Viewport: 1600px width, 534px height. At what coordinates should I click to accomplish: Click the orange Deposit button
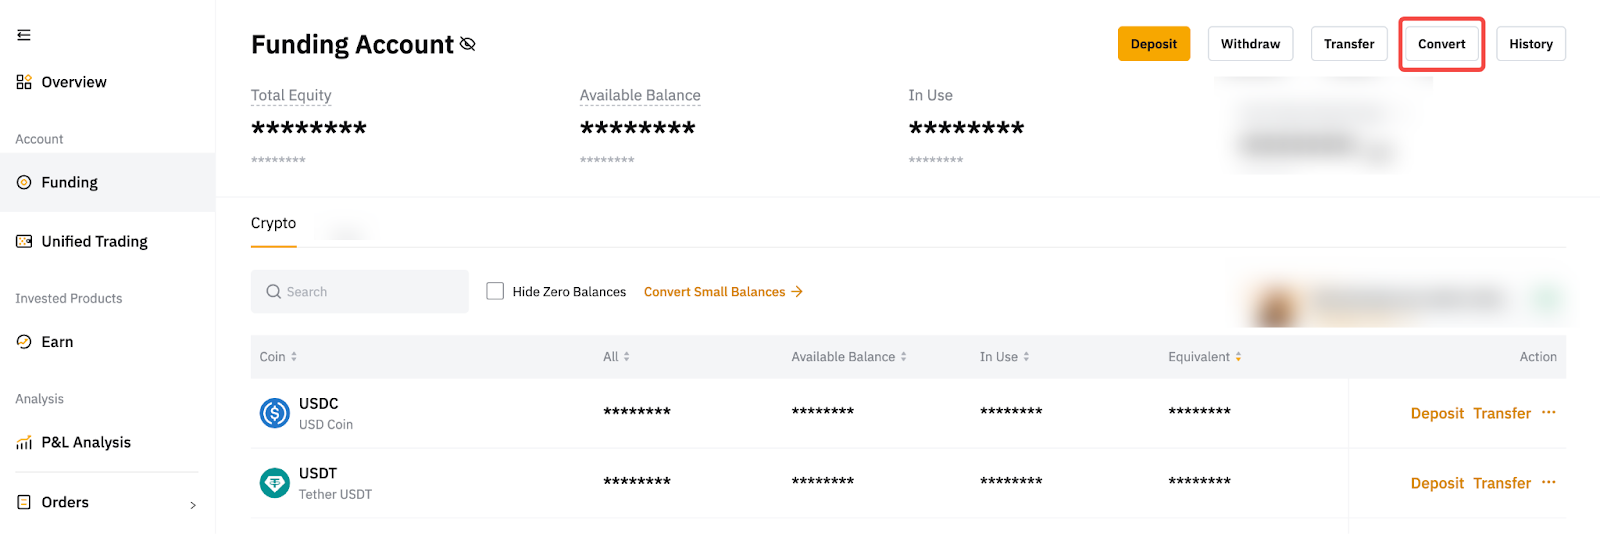tap(1153, 44)
